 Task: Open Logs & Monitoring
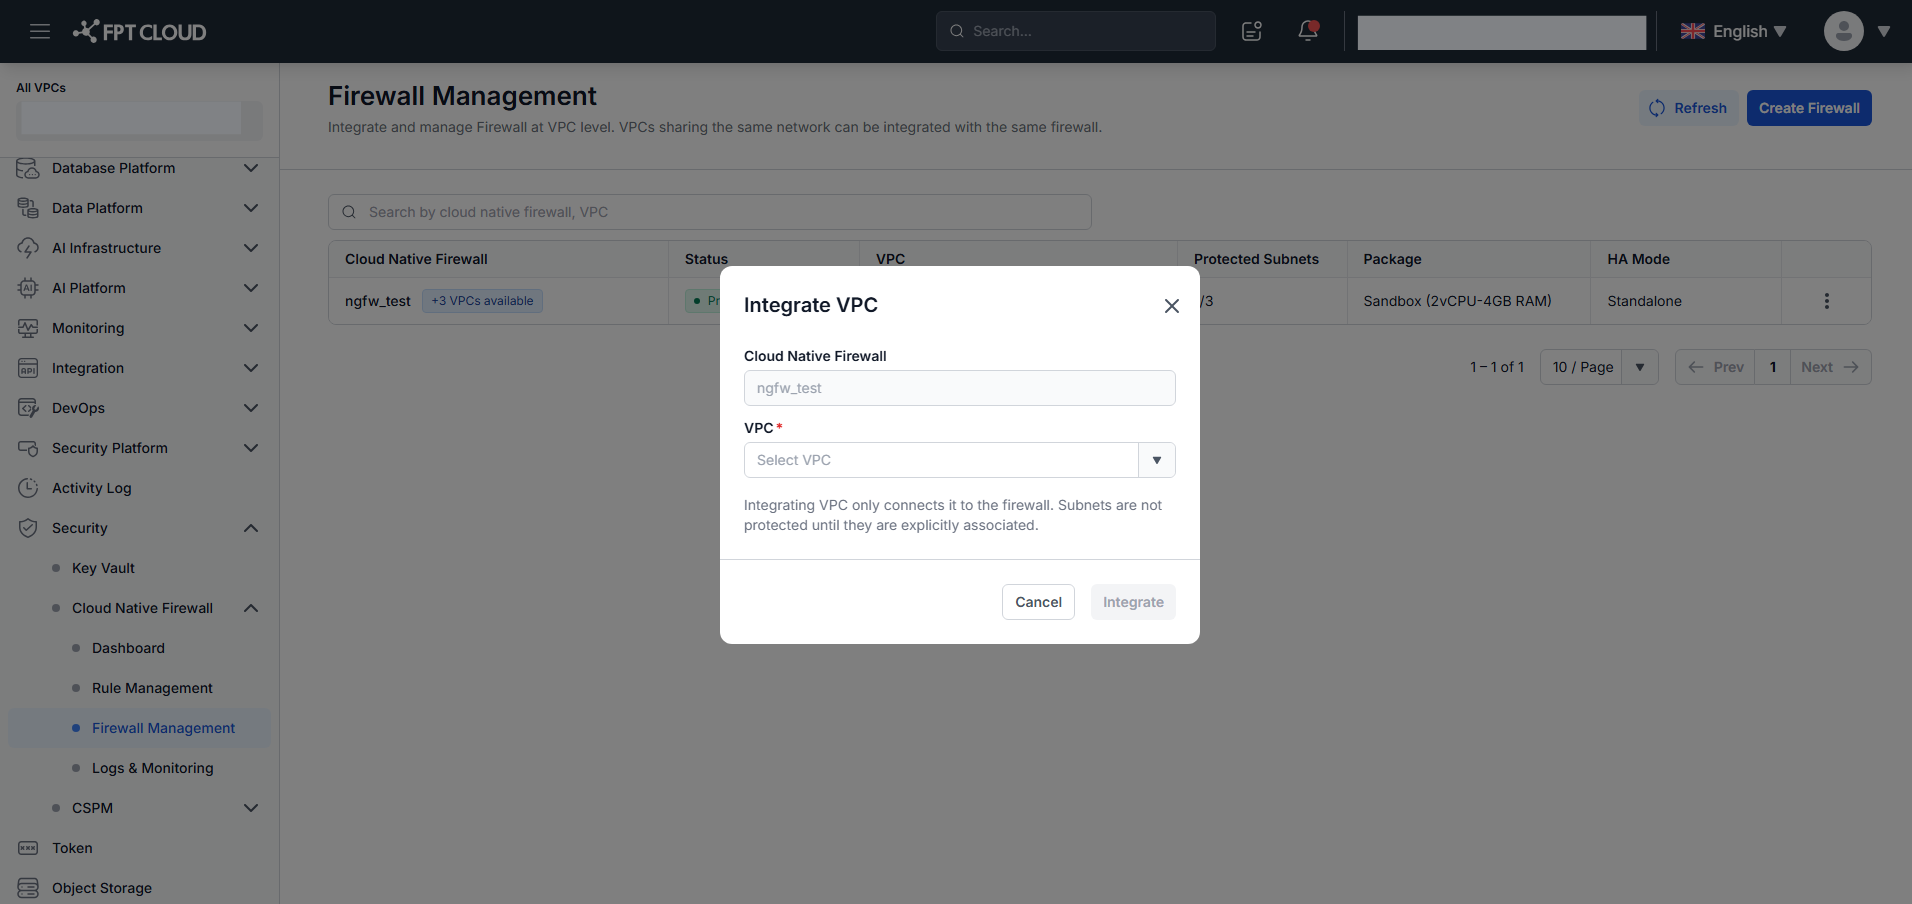(x=152, y=768)
